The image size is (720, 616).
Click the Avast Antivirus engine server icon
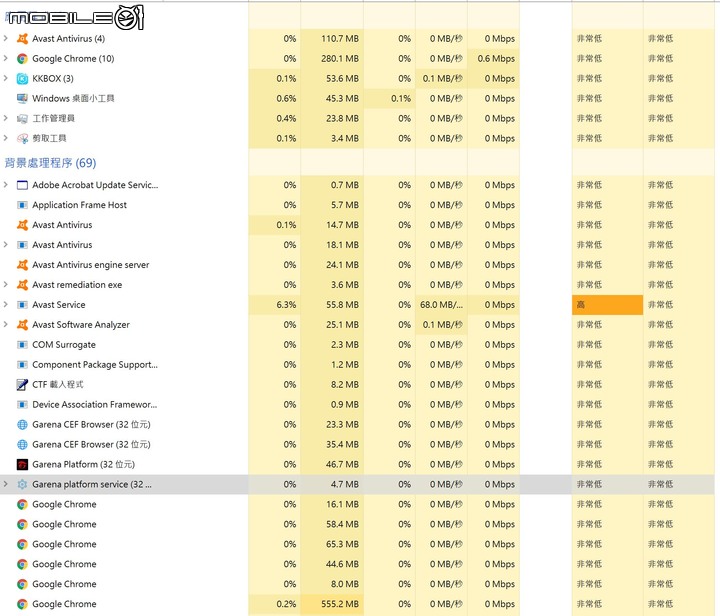tap(22, 265)
